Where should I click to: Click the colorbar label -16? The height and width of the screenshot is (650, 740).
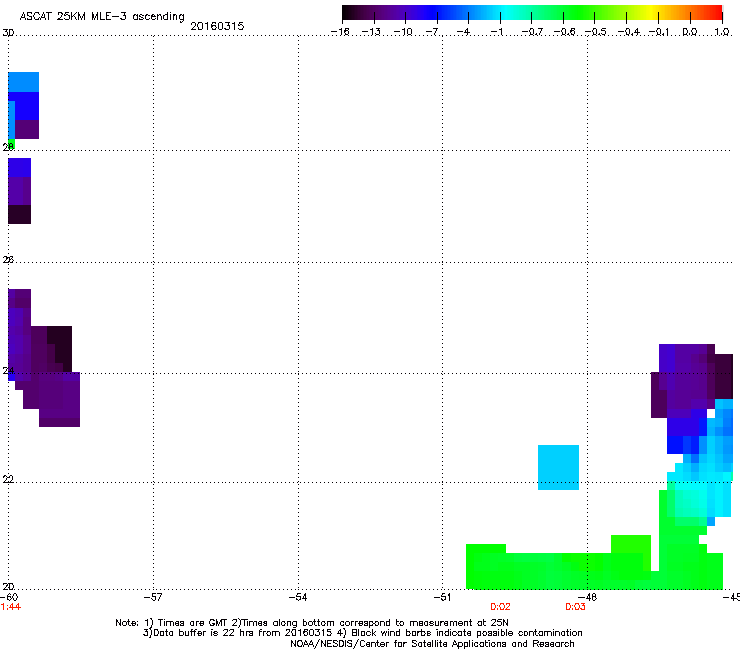pyautogui.click(x=340, y=32)
